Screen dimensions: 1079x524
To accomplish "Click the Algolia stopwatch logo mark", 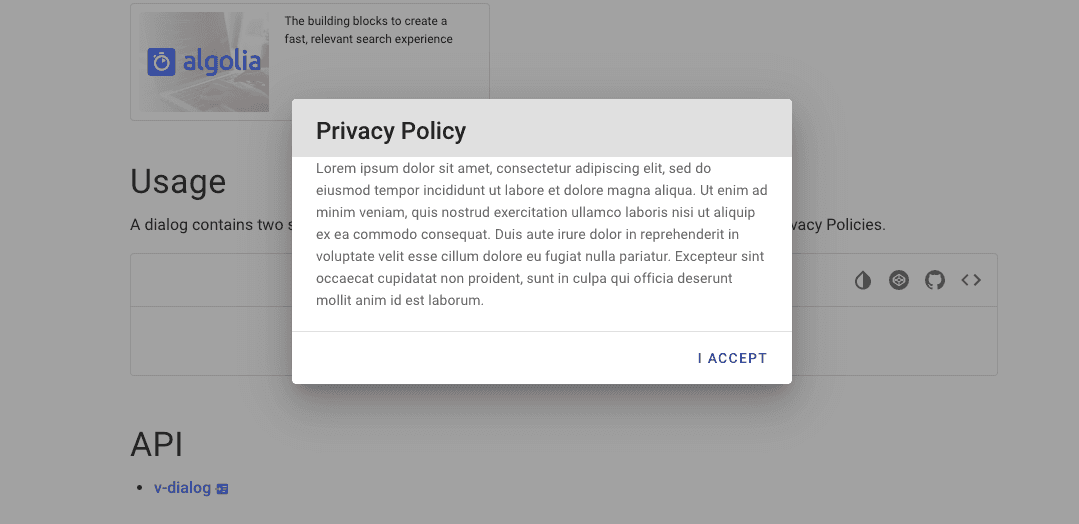I will (x=162, y=62).
